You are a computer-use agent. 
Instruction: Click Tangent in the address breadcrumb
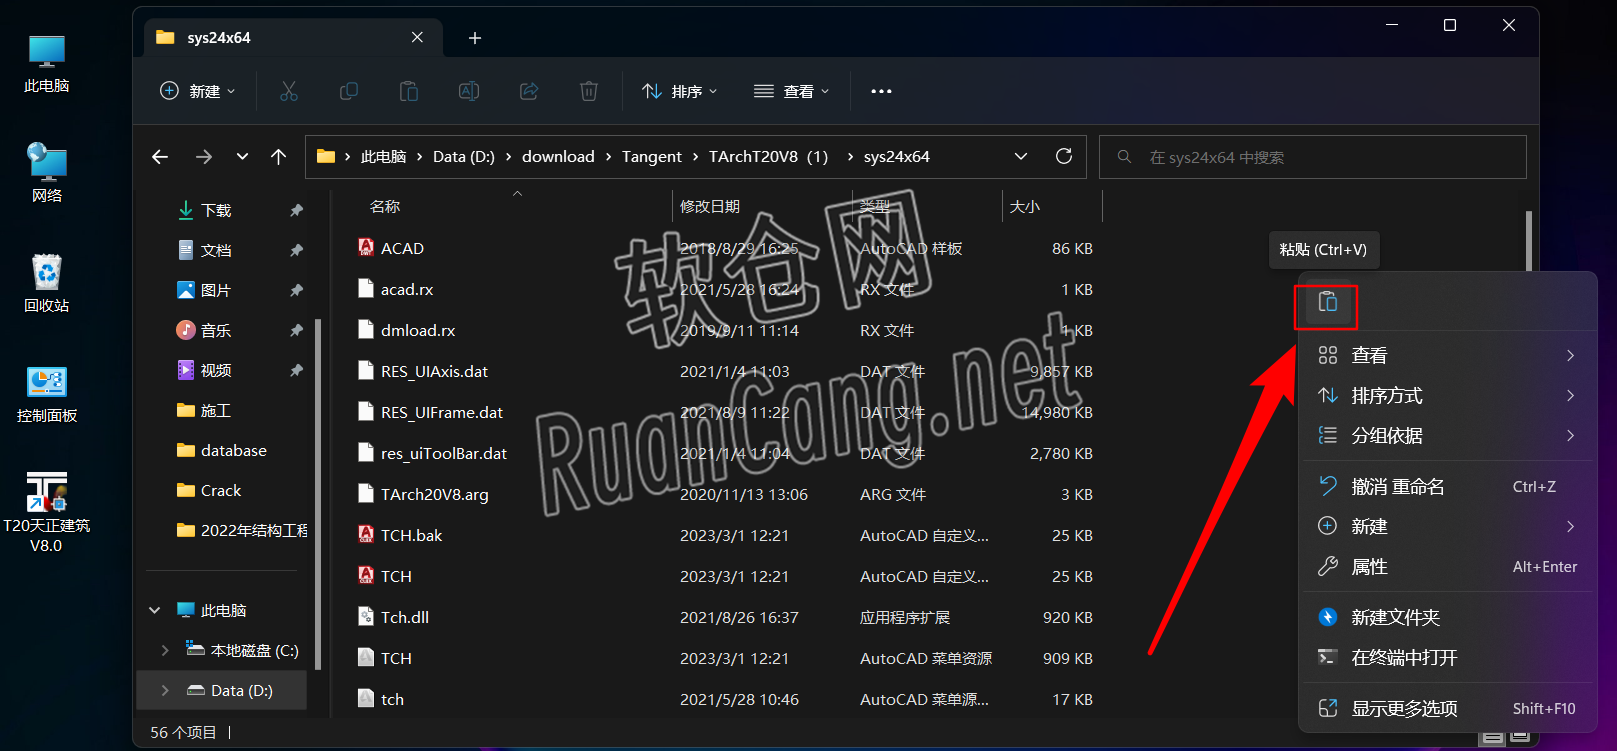point(652,157)
